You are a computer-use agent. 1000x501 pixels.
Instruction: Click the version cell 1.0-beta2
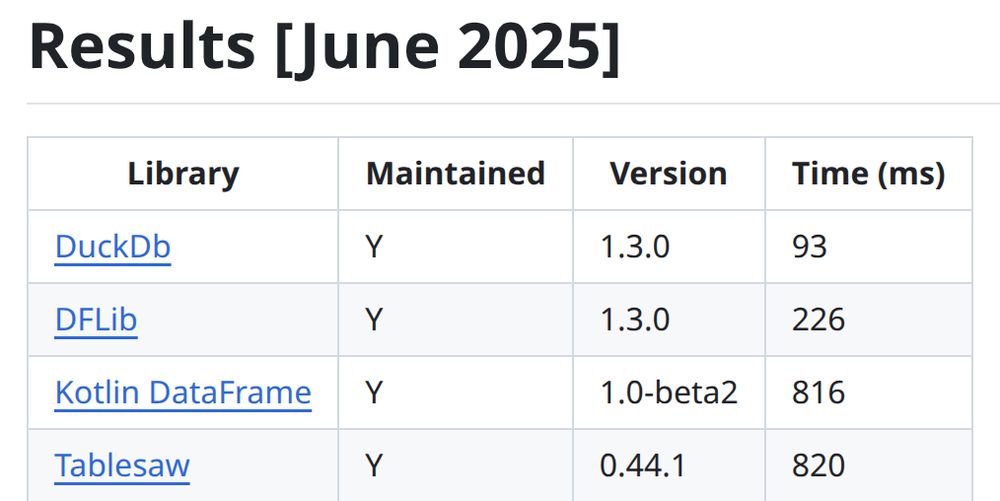coord(669,393)
